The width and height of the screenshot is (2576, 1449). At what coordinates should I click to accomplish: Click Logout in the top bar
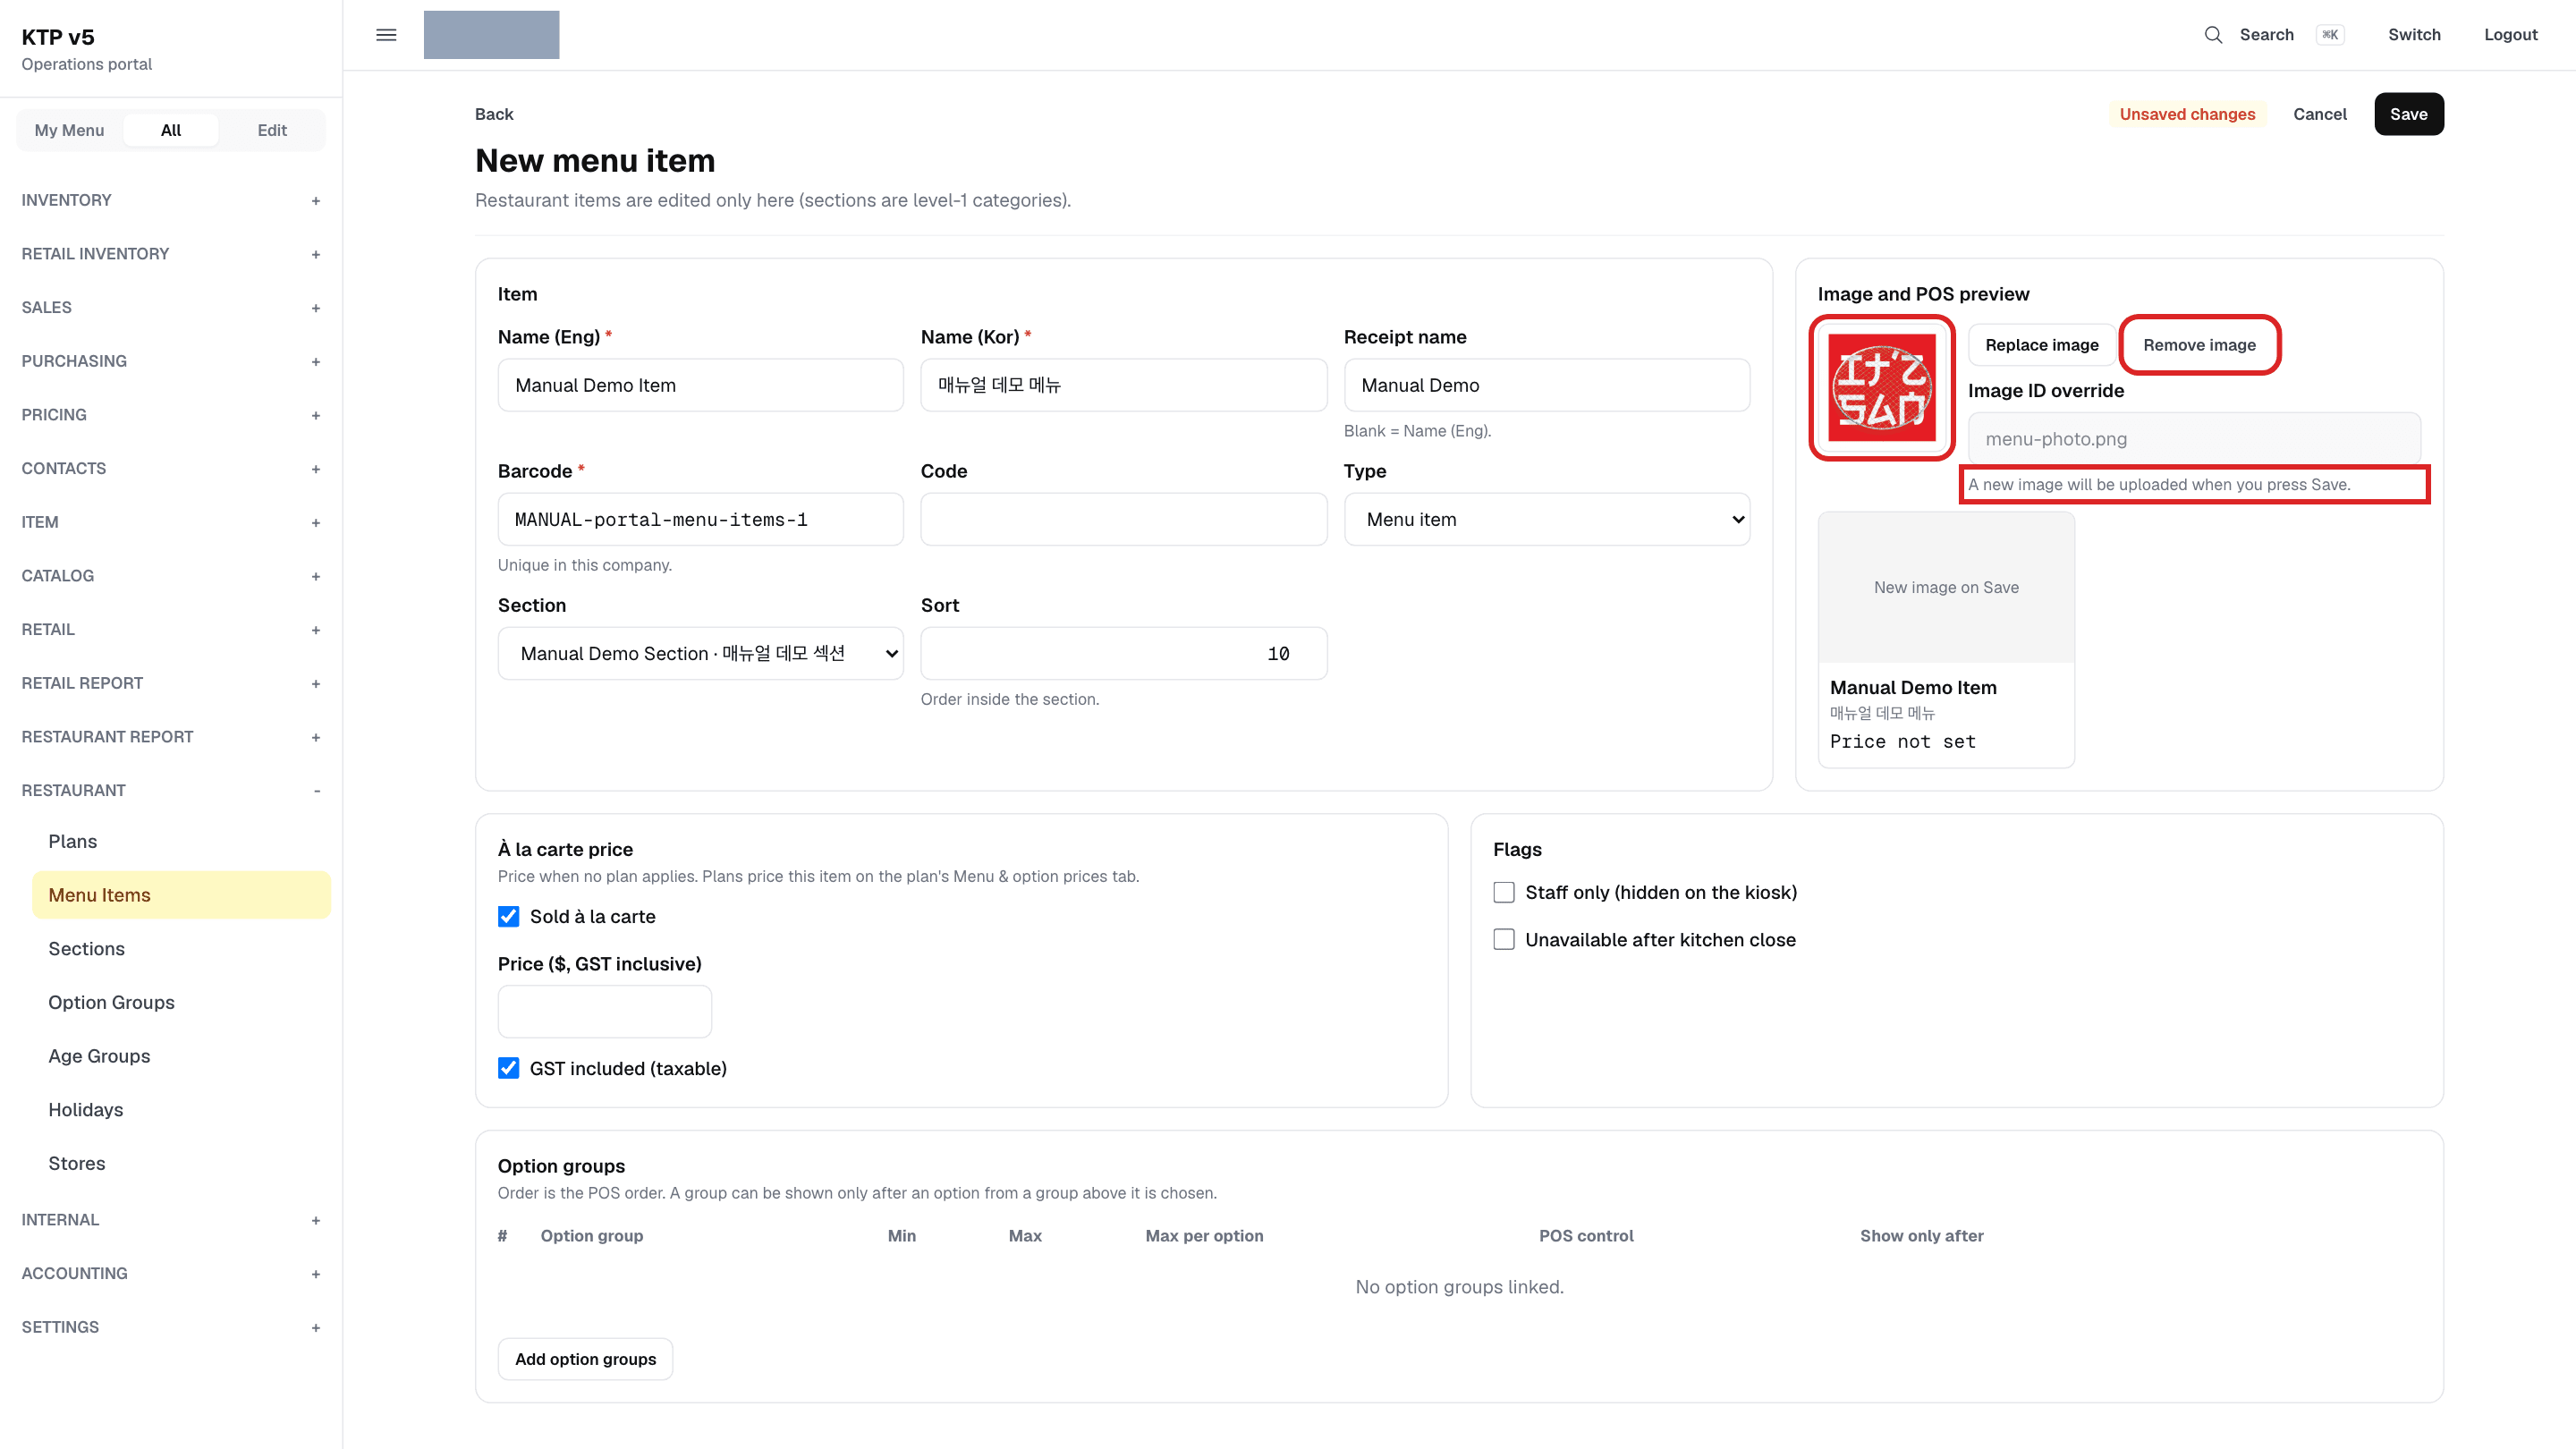[x=2510, y=35]
